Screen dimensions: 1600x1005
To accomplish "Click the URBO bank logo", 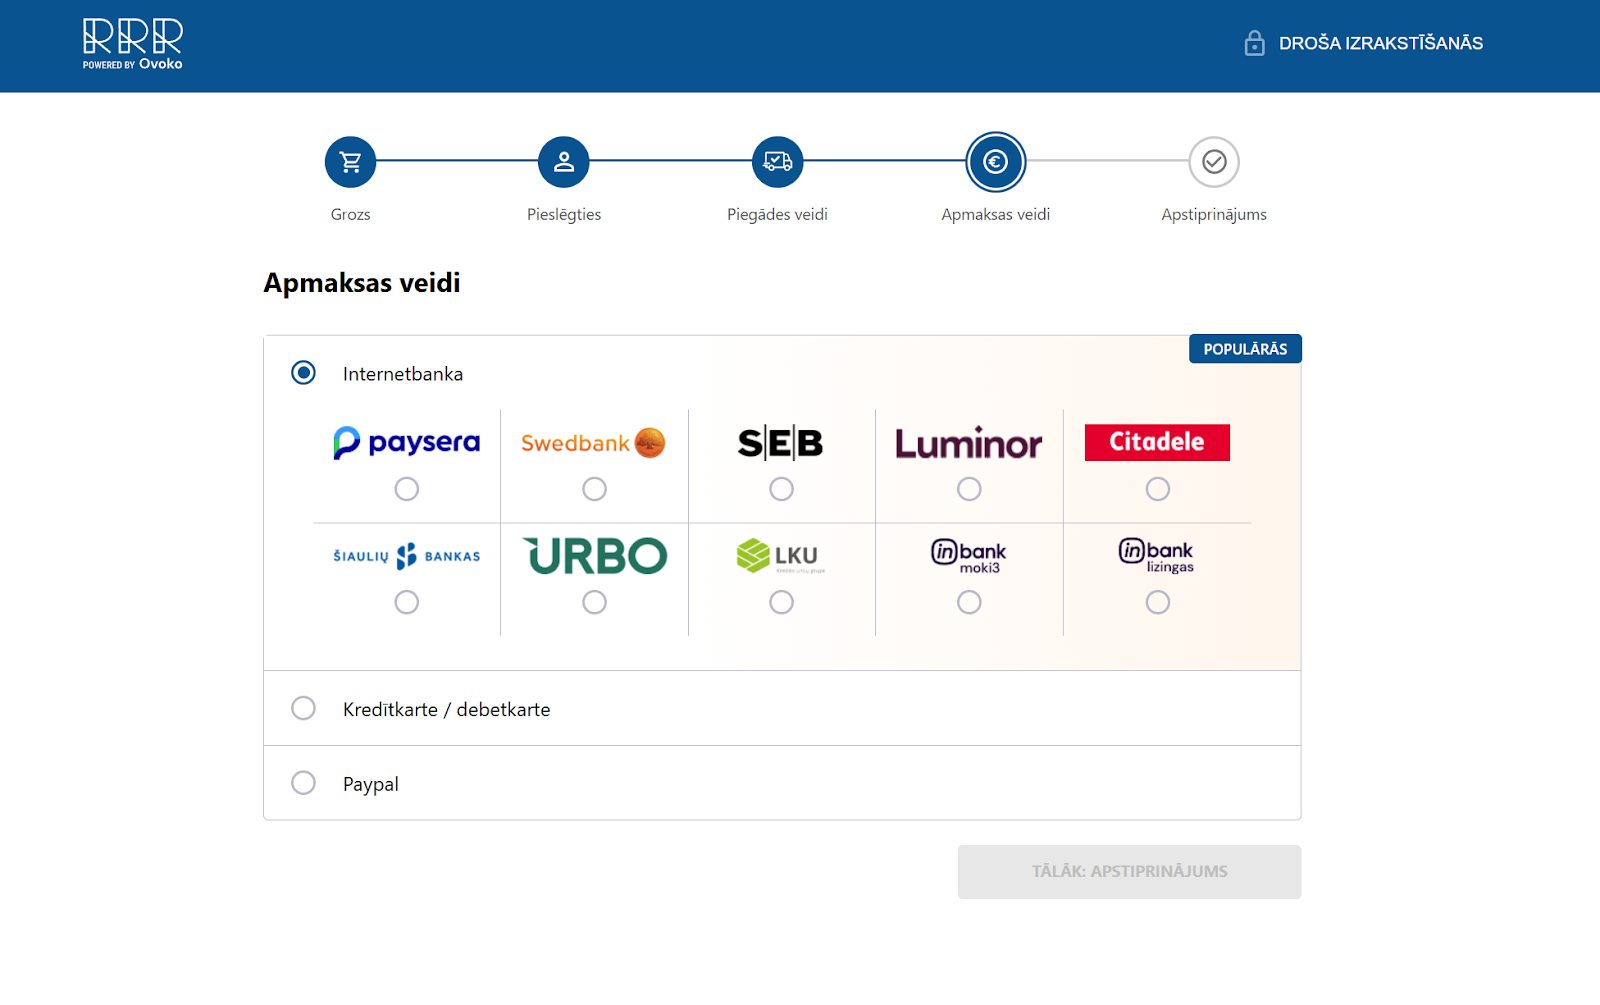I will click(594, 556).
